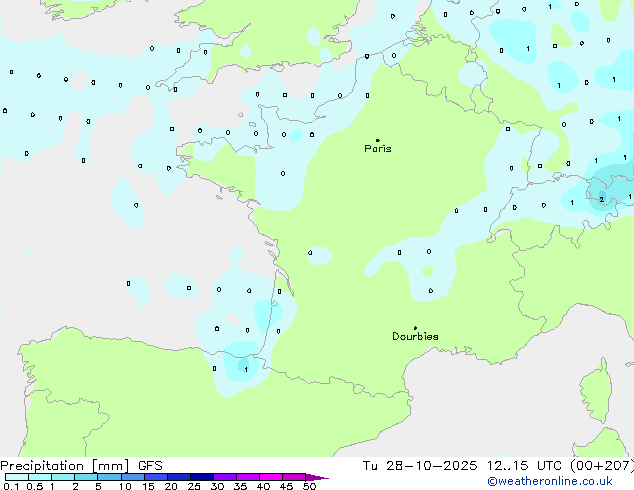Select the 45–50 mm legend color swatch
Image resolution: width=634 pixels, height=490 pixels.
(294, 477)
